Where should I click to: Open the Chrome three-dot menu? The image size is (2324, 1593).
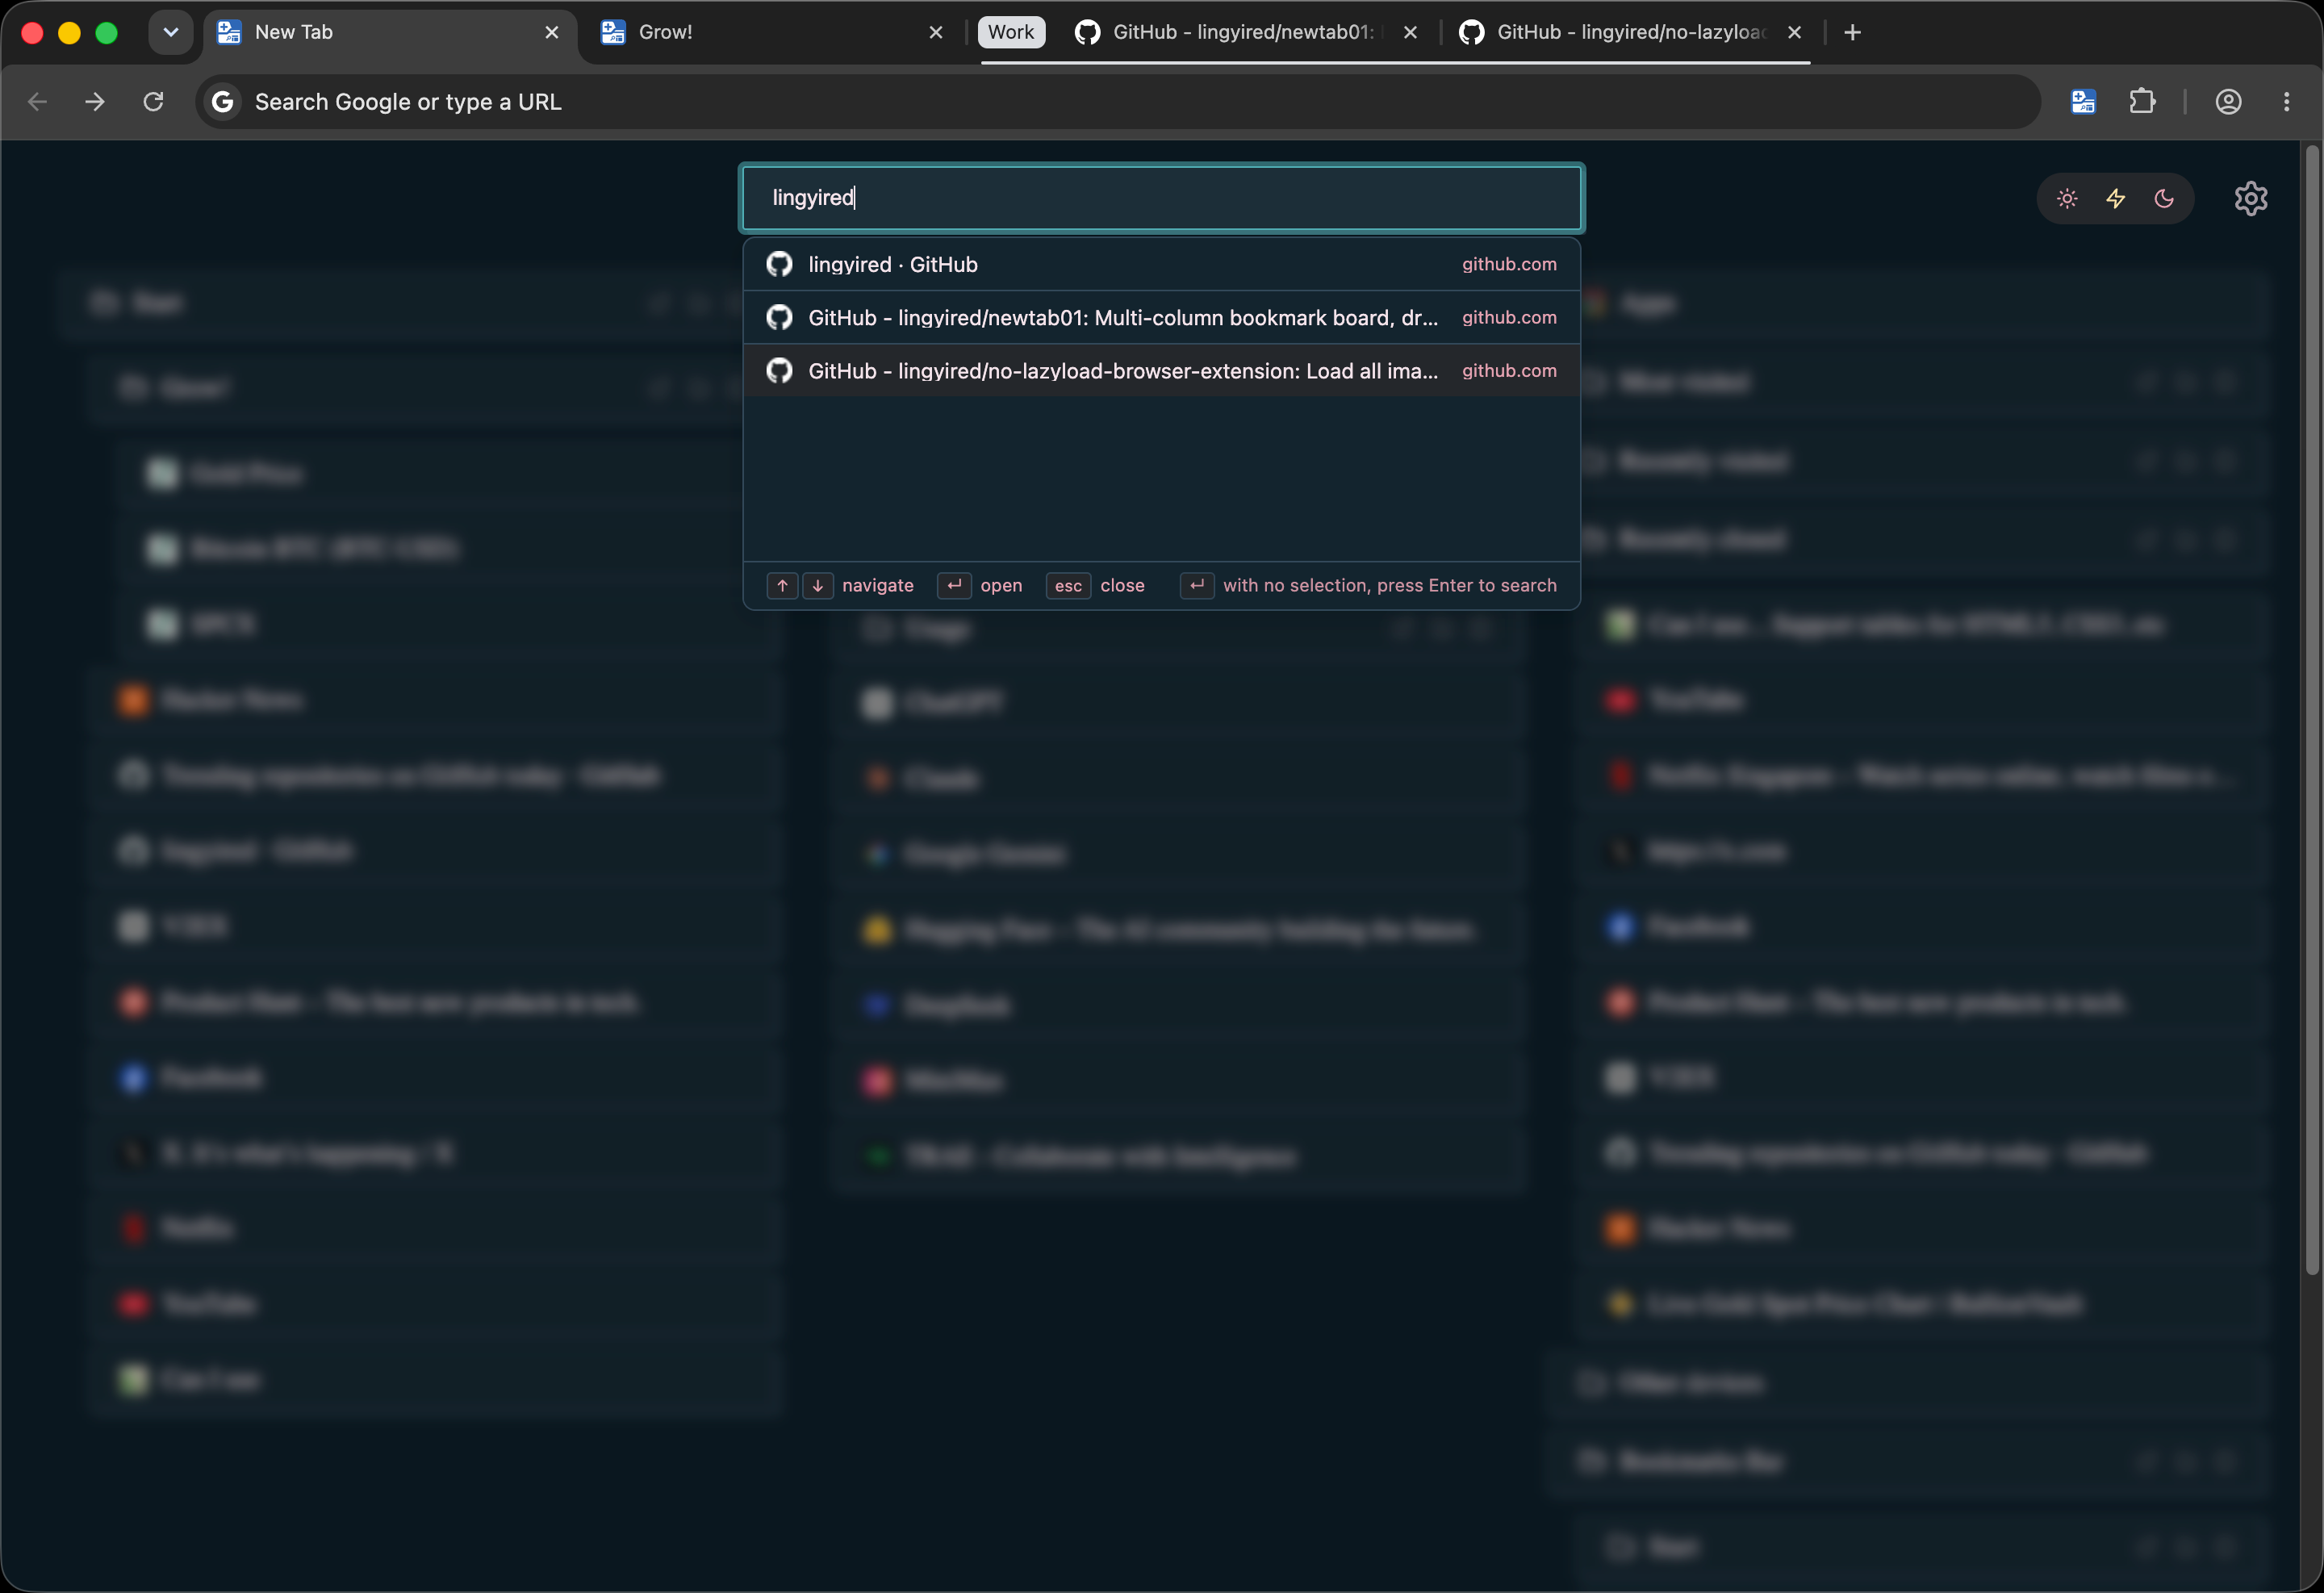(x=2286, y=102)
